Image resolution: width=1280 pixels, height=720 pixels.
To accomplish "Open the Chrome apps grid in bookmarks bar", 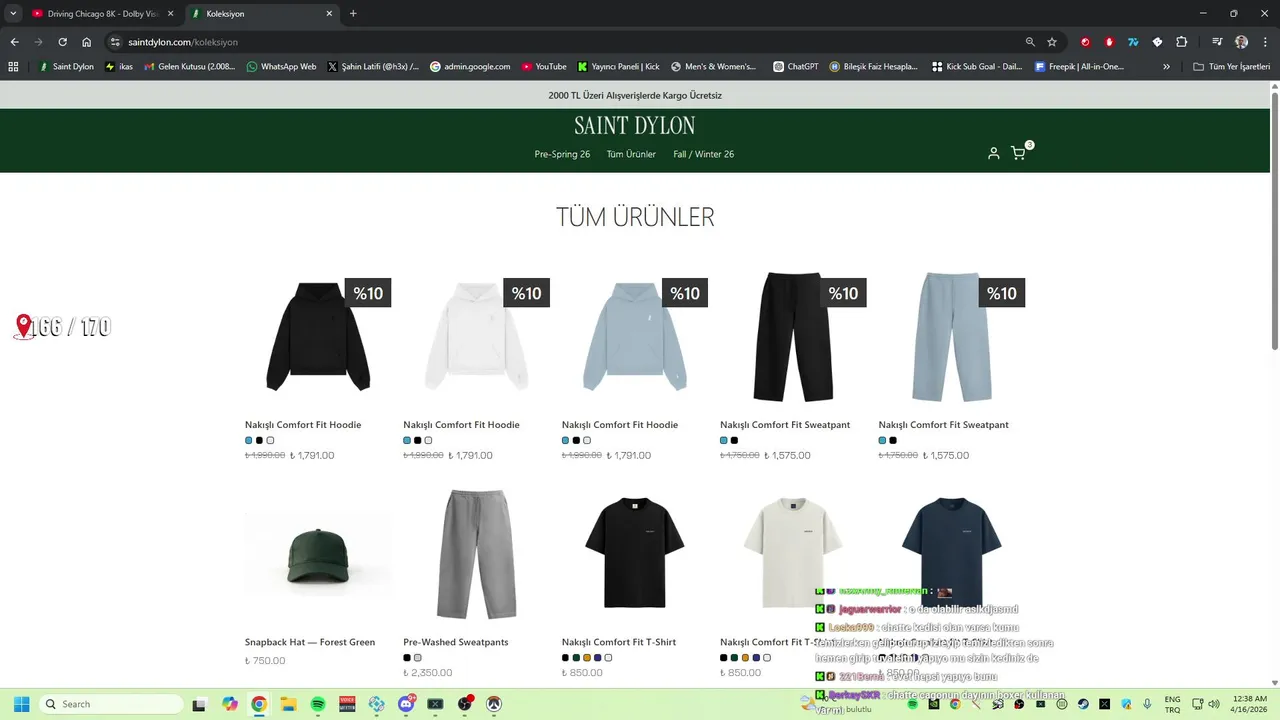I will (x=13, y=67).
